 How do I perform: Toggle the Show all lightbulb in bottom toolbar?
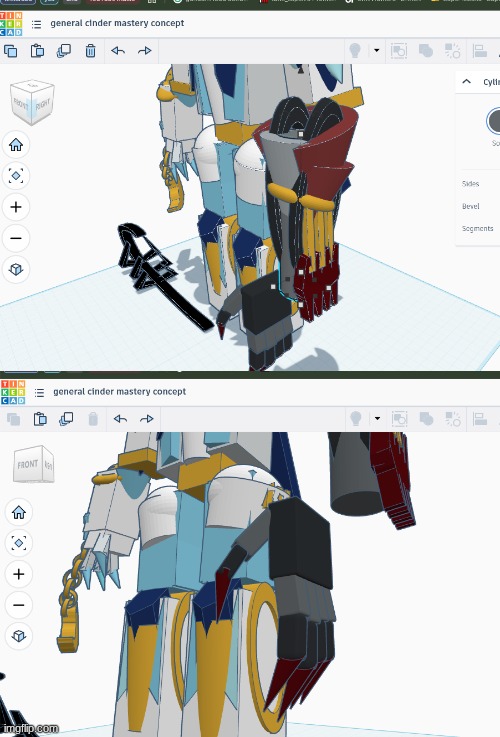pyautogui.click(x=356, y=418)
